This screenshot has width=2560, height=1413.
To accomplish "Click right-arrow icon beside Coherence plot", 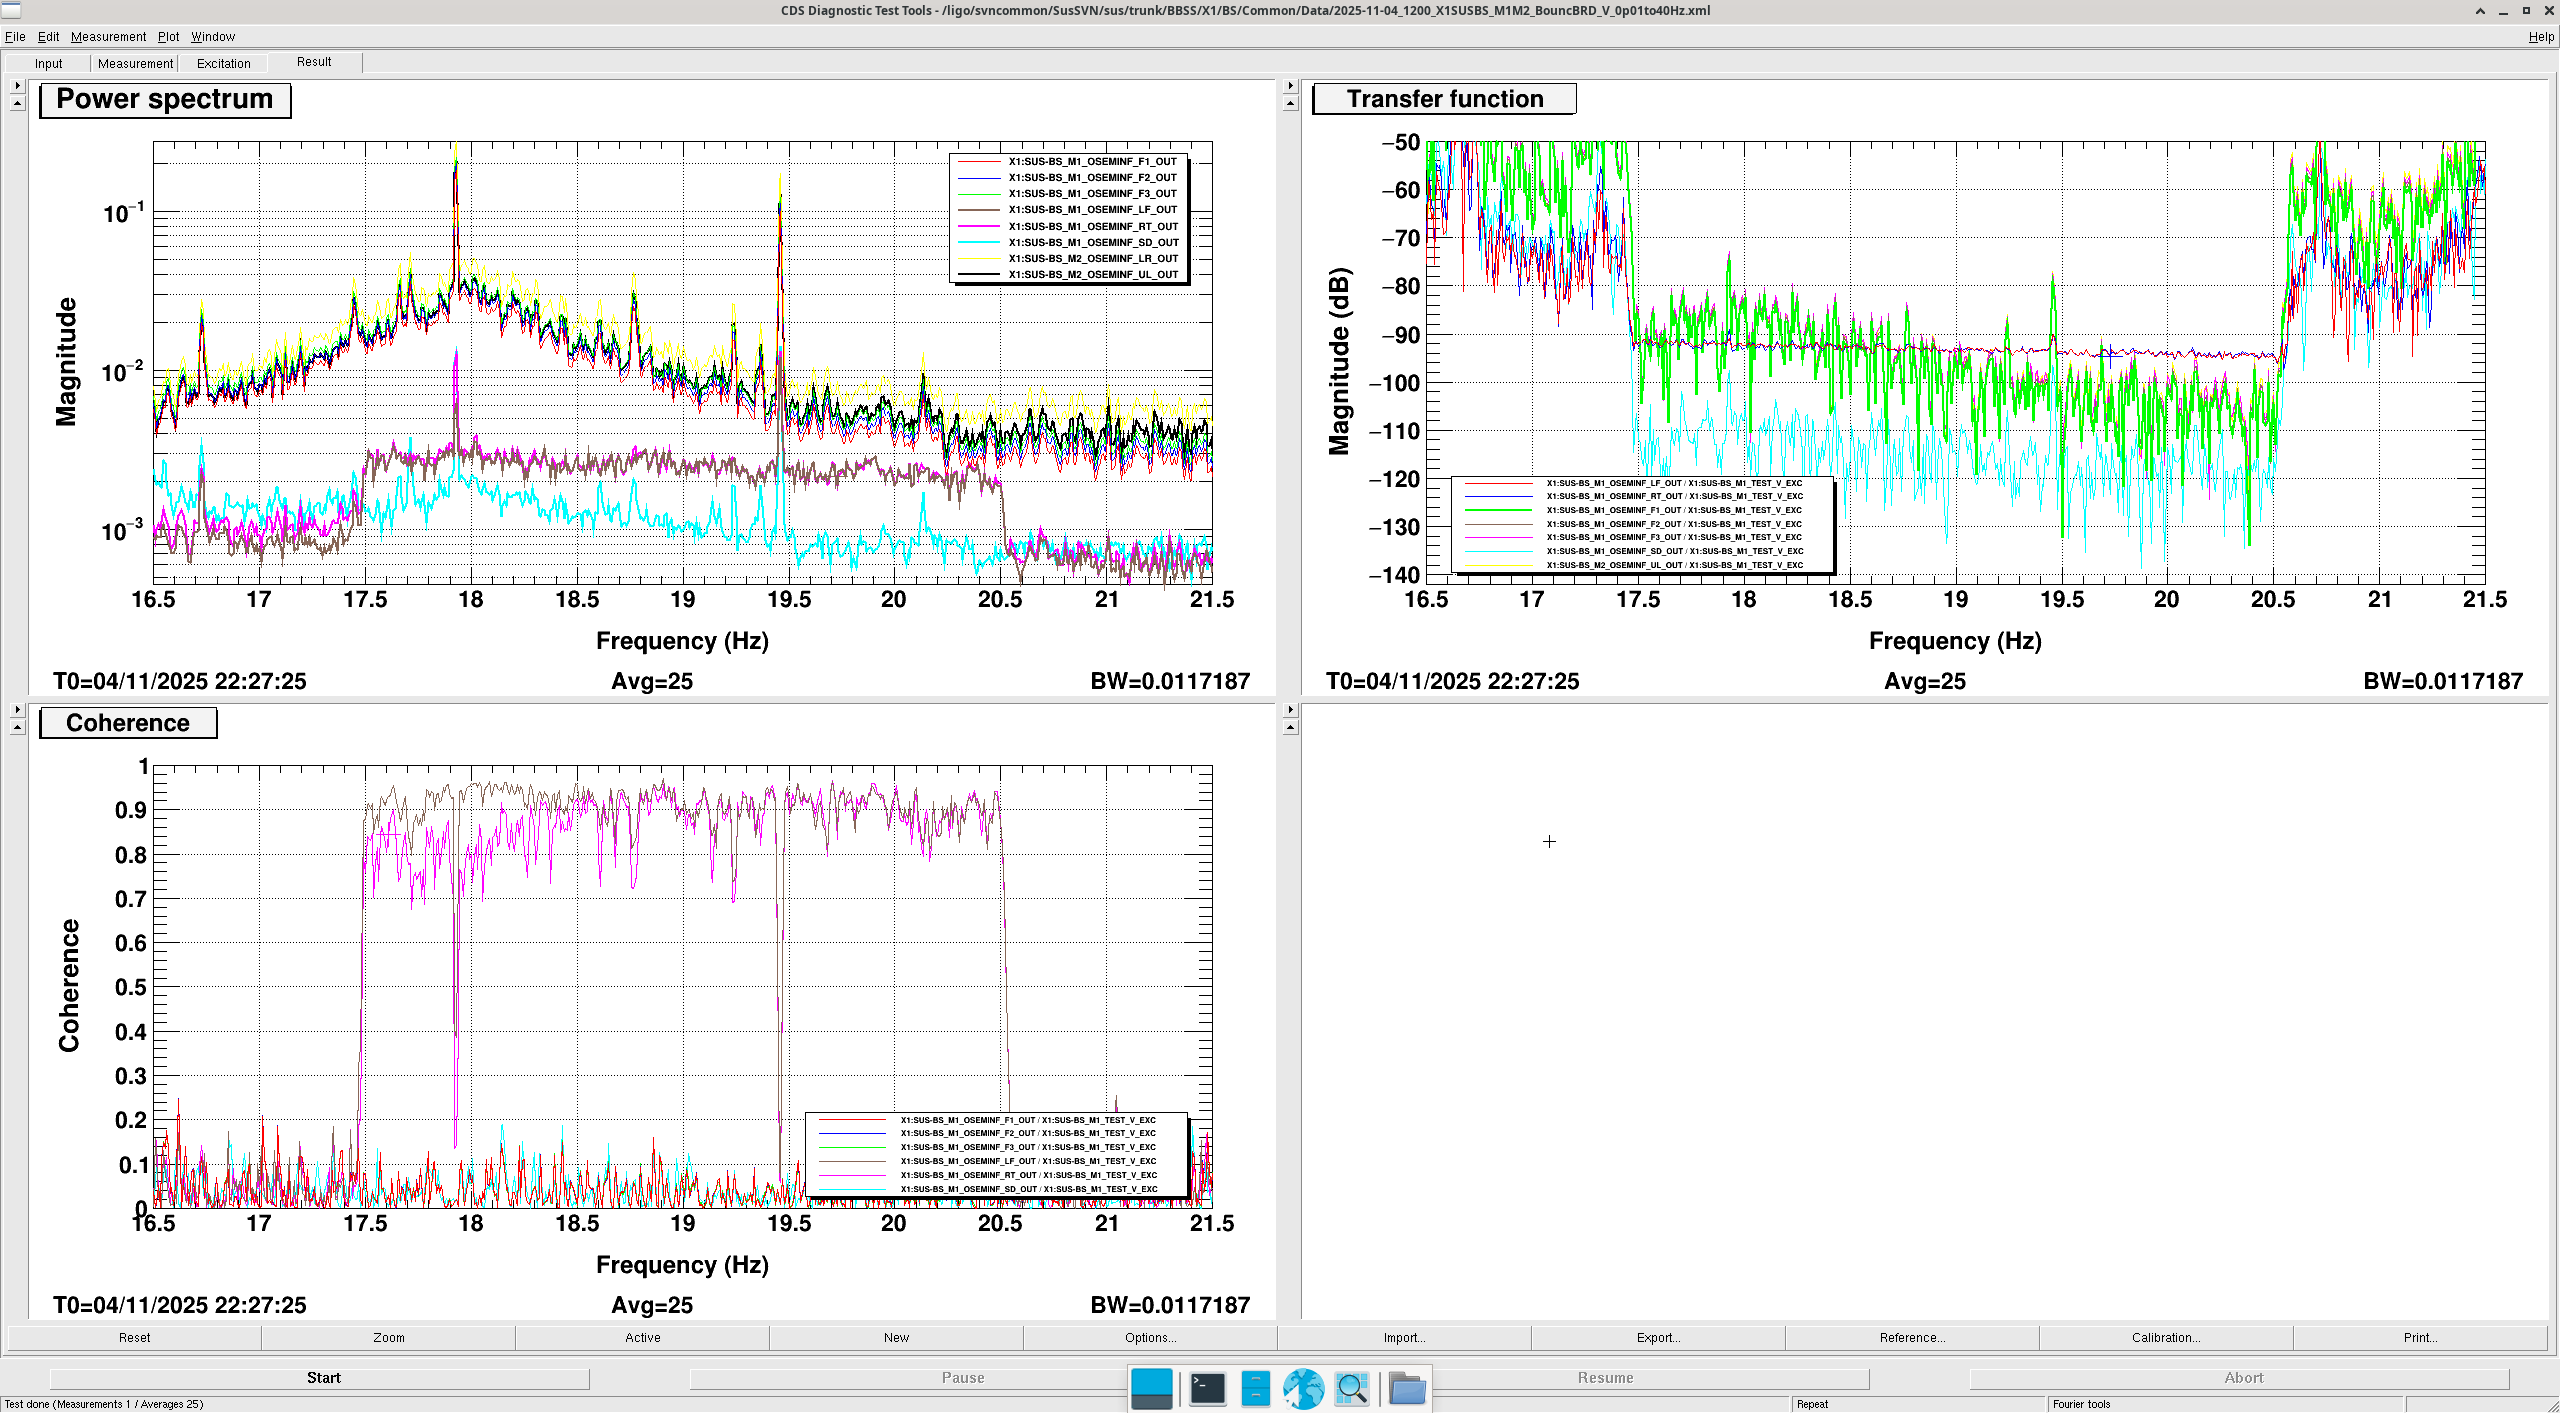I will (x=17, y=710).
